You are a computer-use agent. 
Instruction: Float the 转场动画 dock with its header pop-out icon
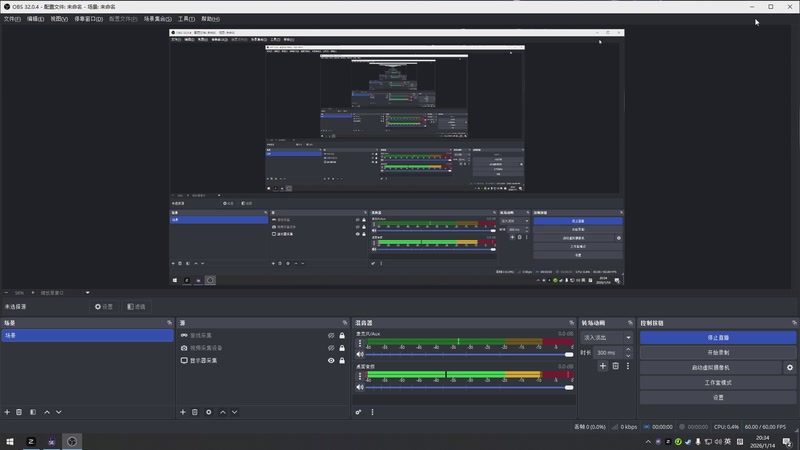click(630, 323)
